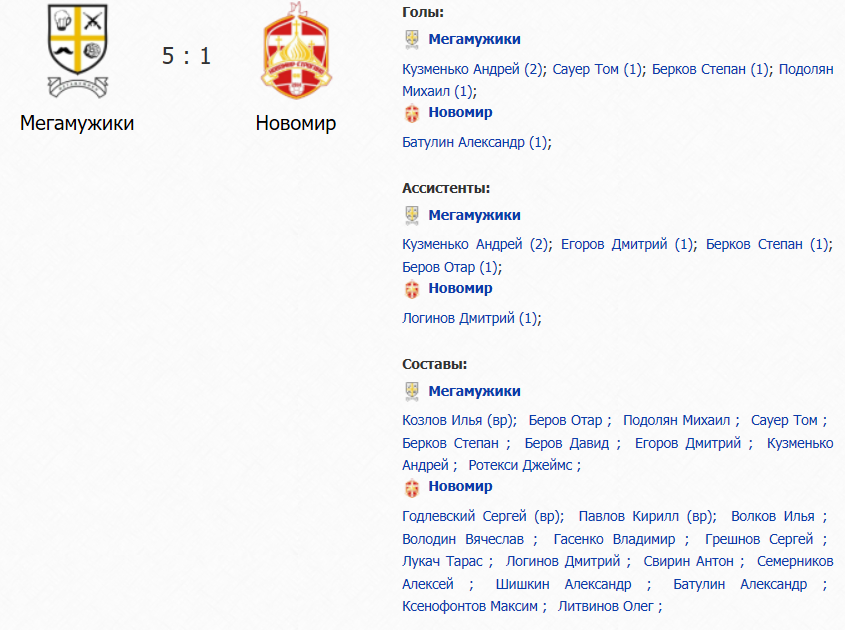Click the large Мегамужики team crest logo
Screen dimensions: 845x630
(x=78, y=51)
